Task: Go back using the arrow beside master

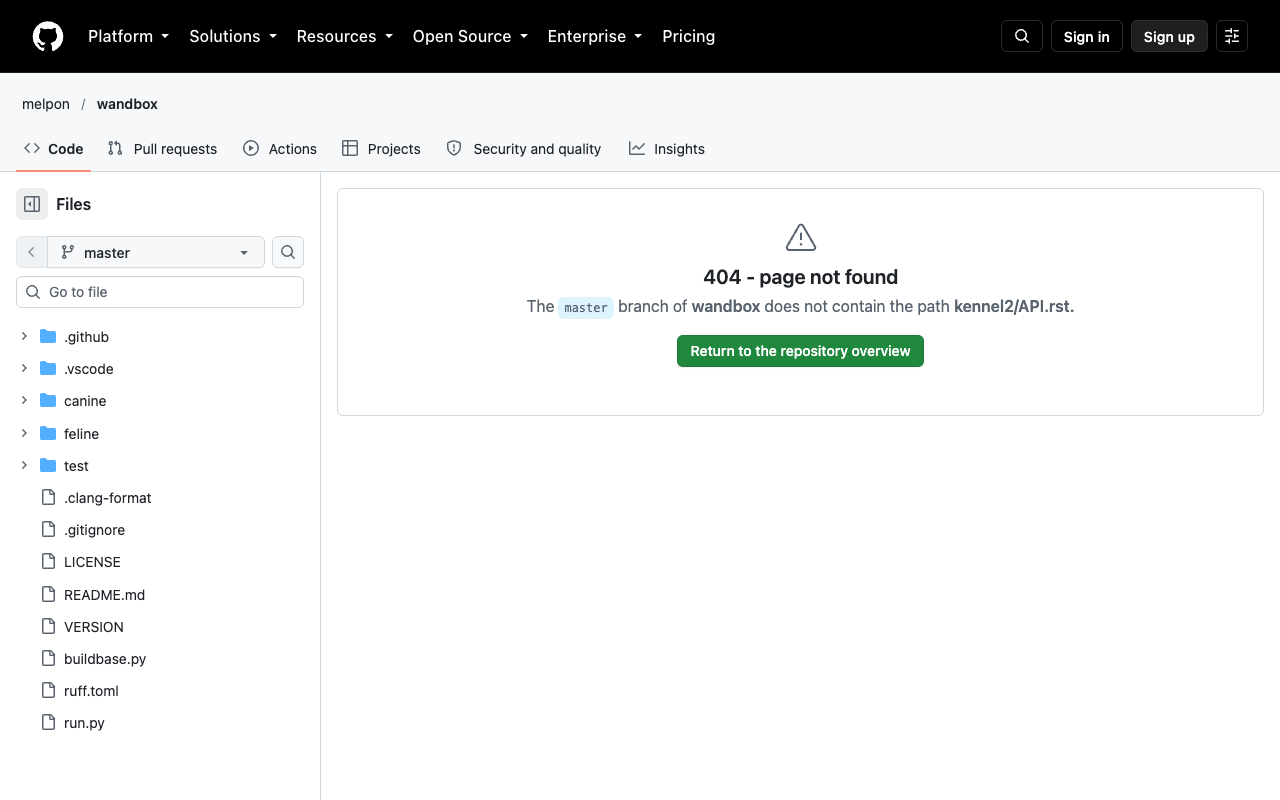Action: coord(32,252)
